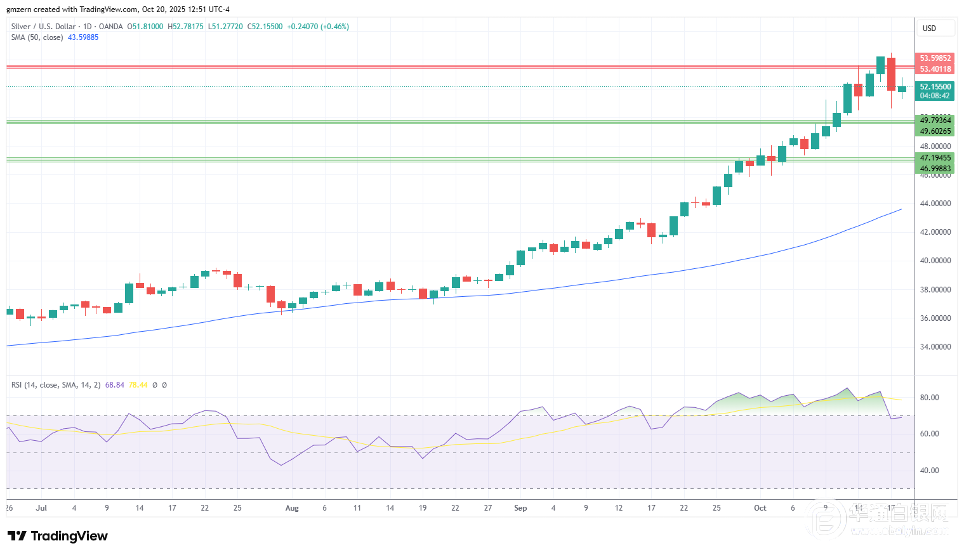Click the Oct label on the time axis
The height and width of the screenshot is (556, 964).
[x=761, y=507]
